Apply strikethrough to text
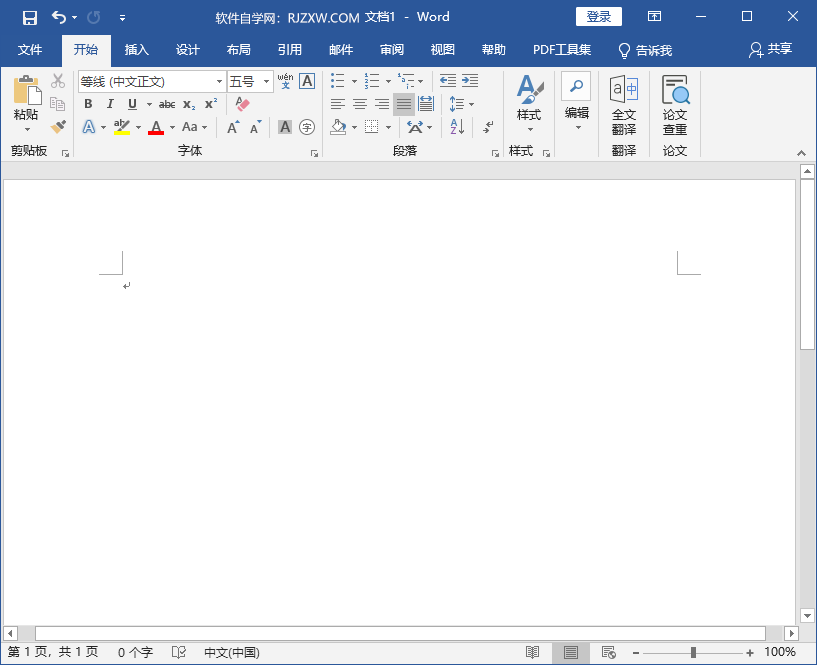This screenshot has width=817, height=665. click(167, 103)
